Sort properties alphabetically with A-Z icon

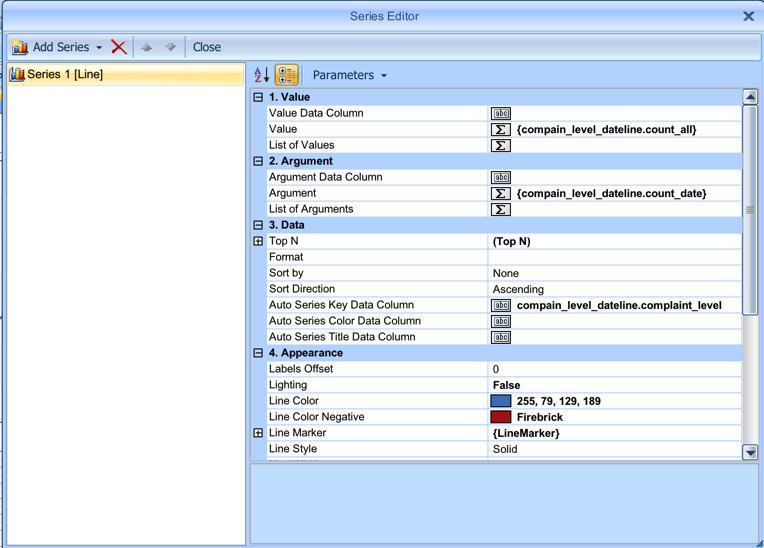pyautogui.click(x=262, y=75)
